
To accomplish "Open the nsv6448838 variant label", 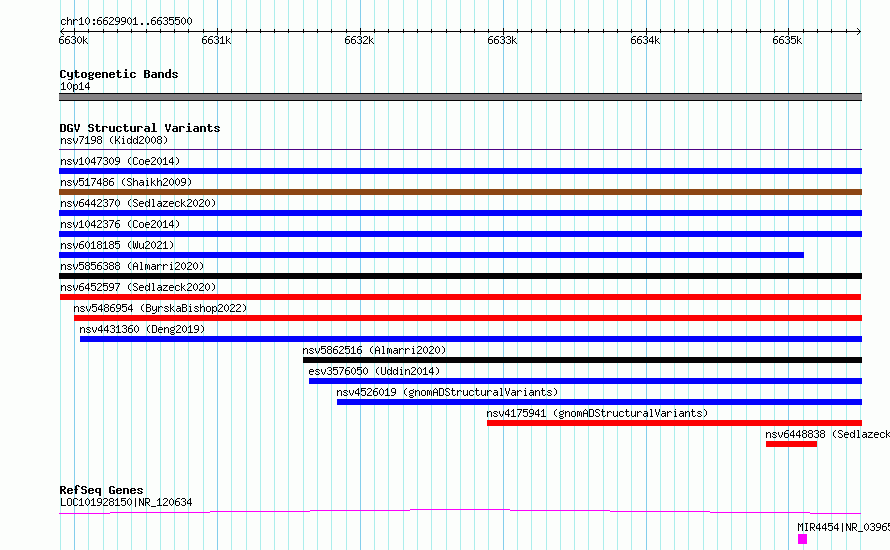I will click(x=827, y=434).
